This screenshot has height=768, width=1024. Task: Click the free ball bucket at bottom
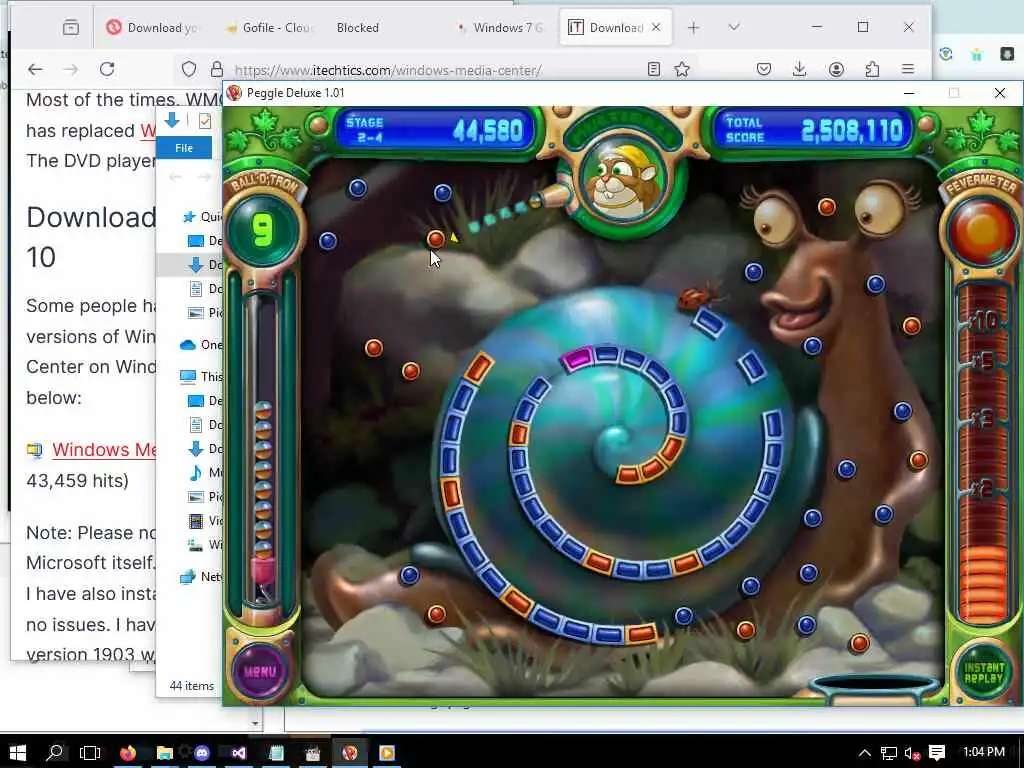874,688
